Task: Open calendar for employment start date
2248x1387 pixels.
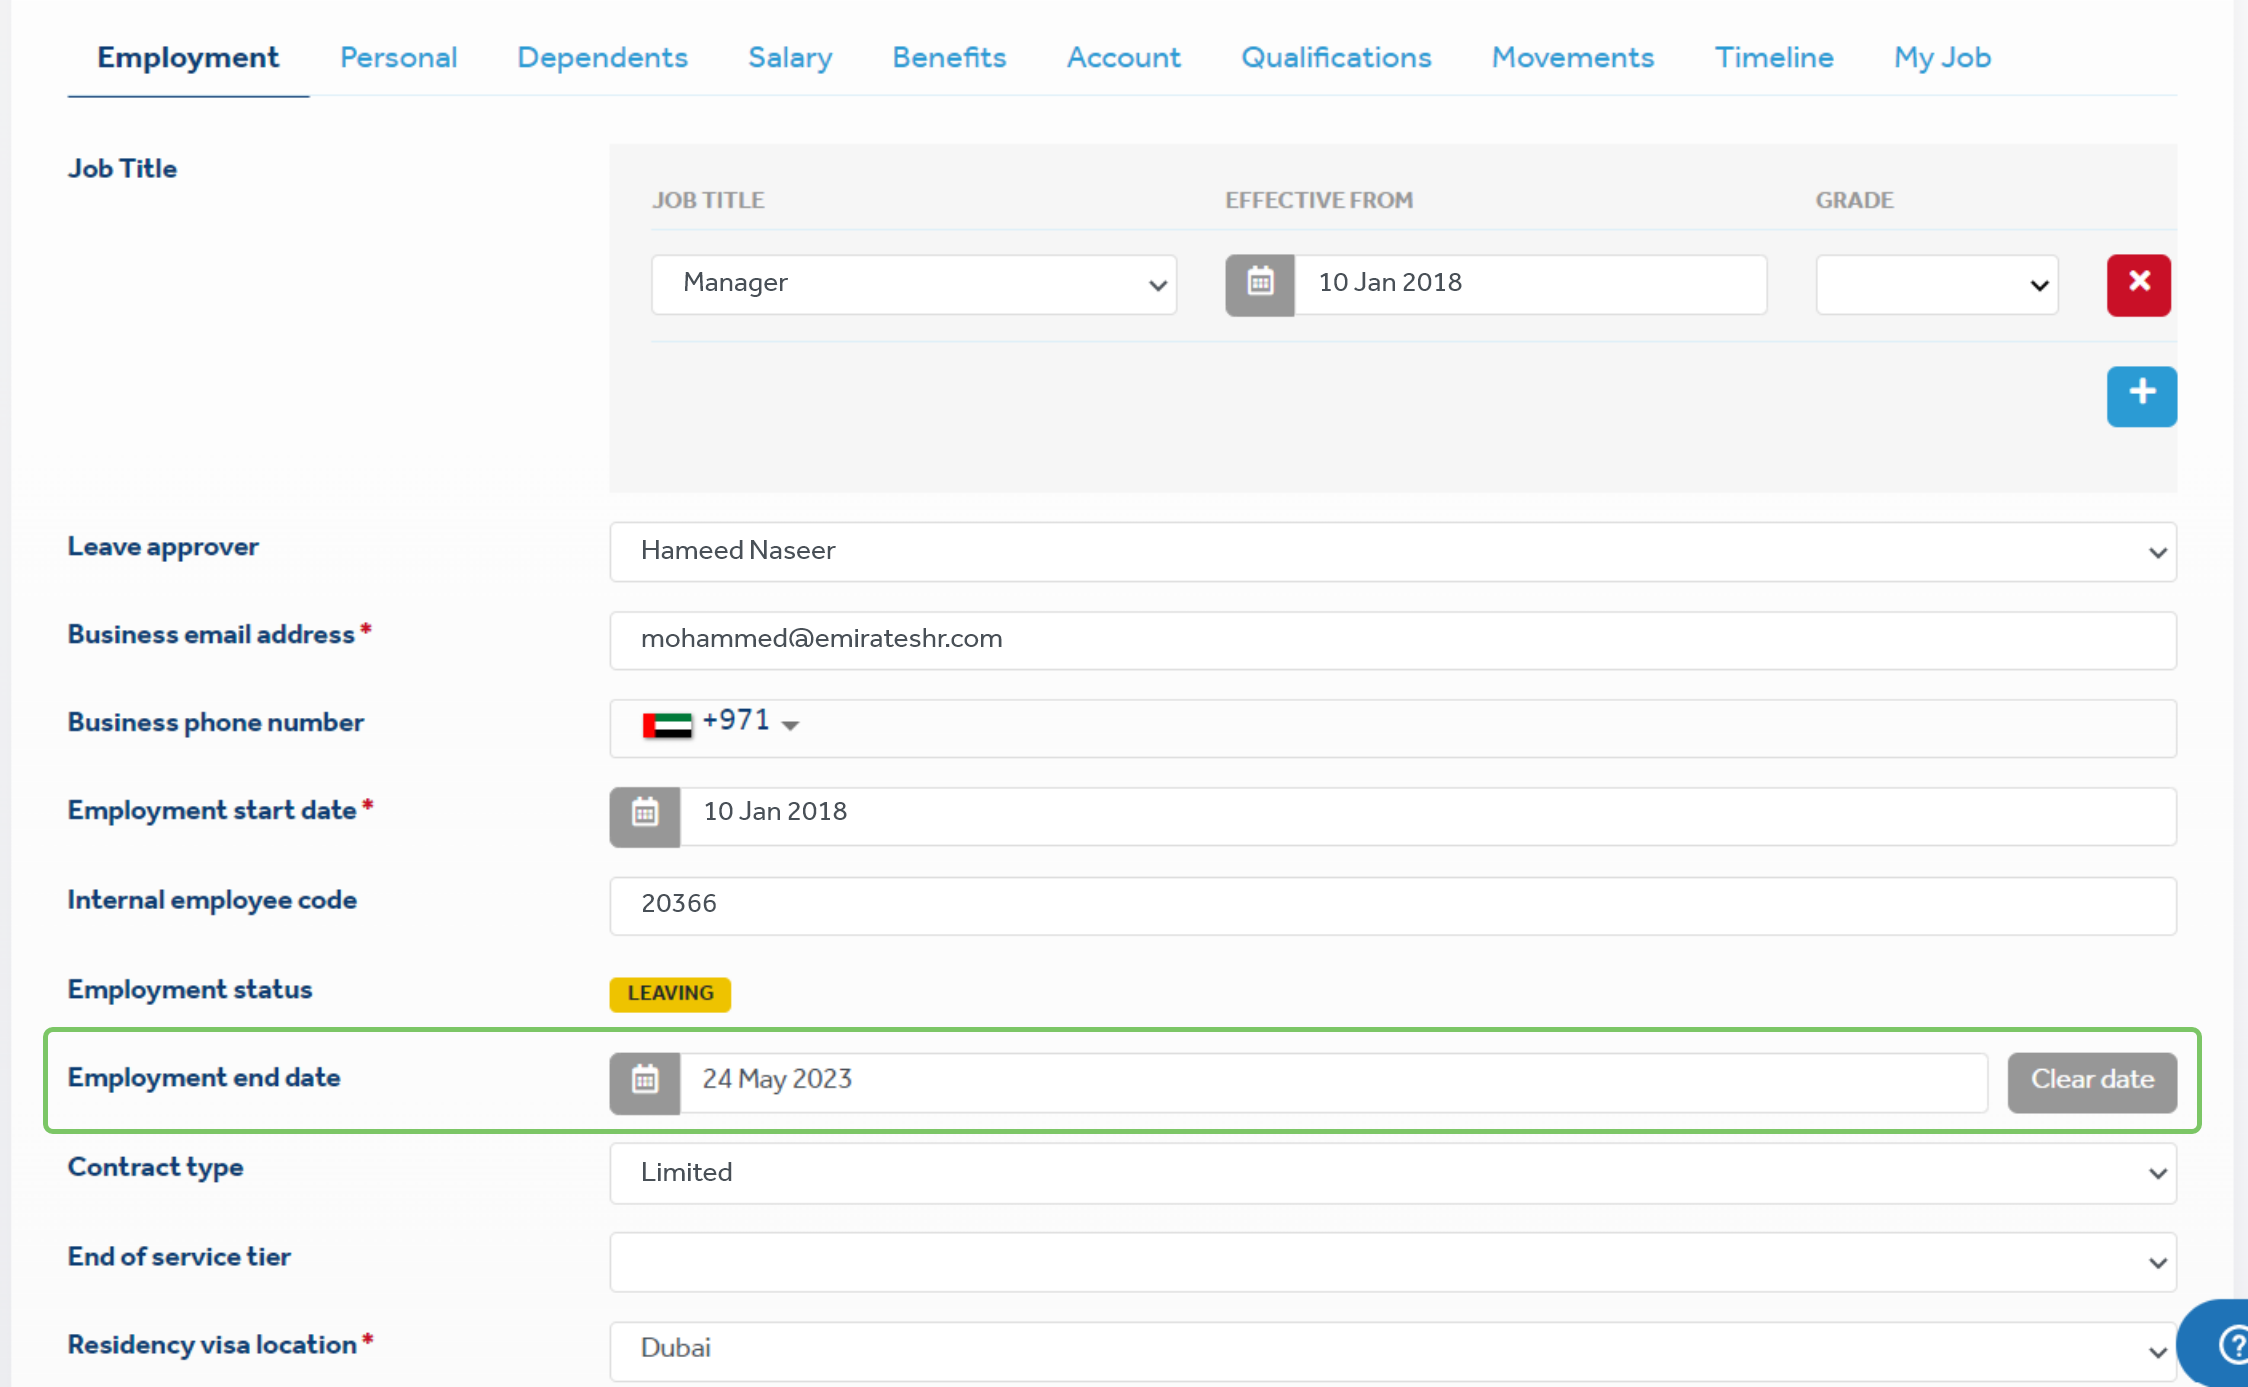Action: point(645,816)
